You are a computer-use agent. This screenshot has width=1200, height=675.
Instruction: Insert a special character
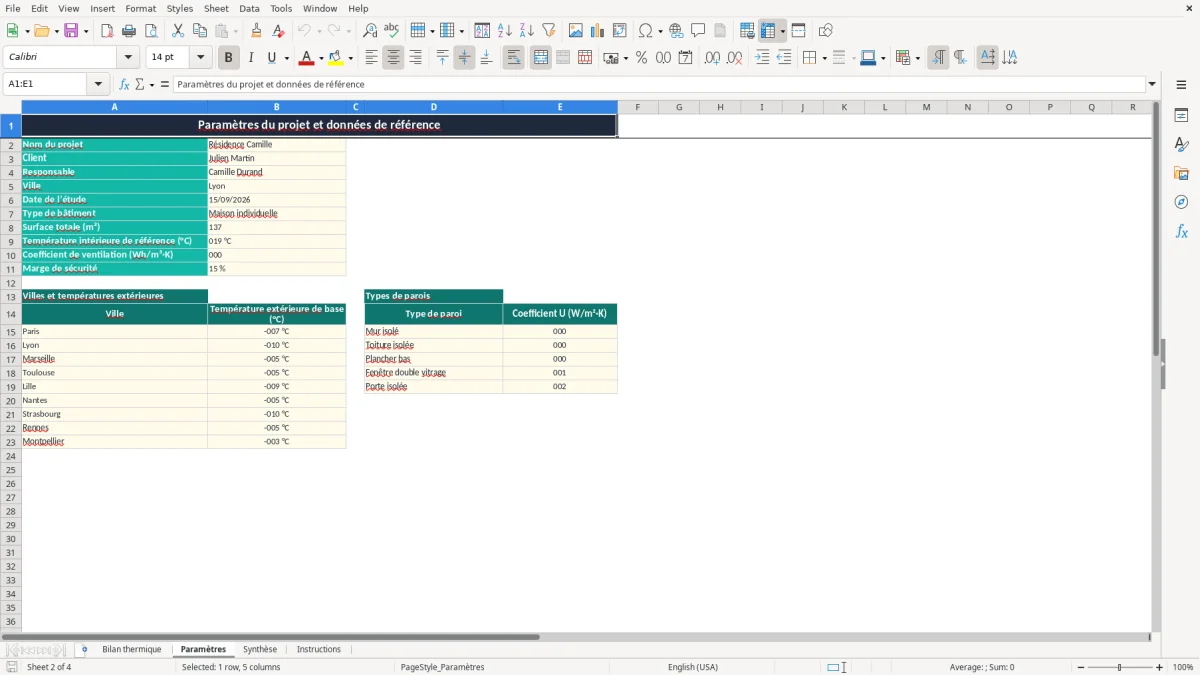click(x=646, y=31)
